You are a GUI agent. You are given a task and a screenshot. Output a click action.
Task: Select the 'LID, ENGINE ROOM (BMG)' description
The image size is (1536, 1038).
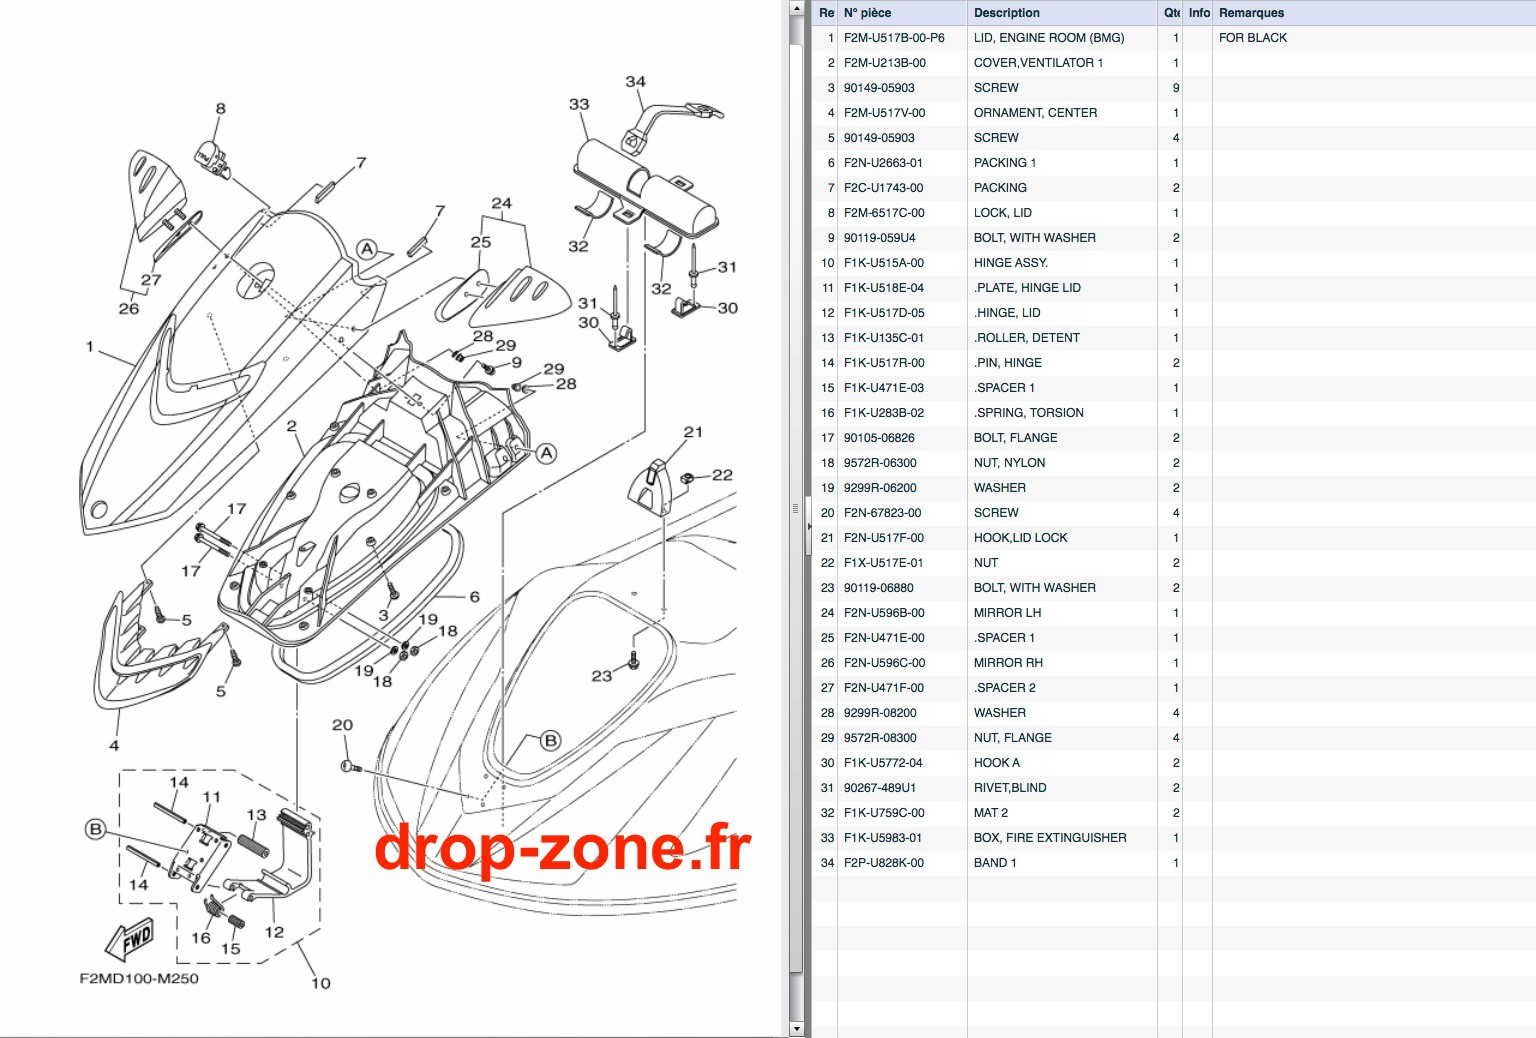click(1049, 38)
